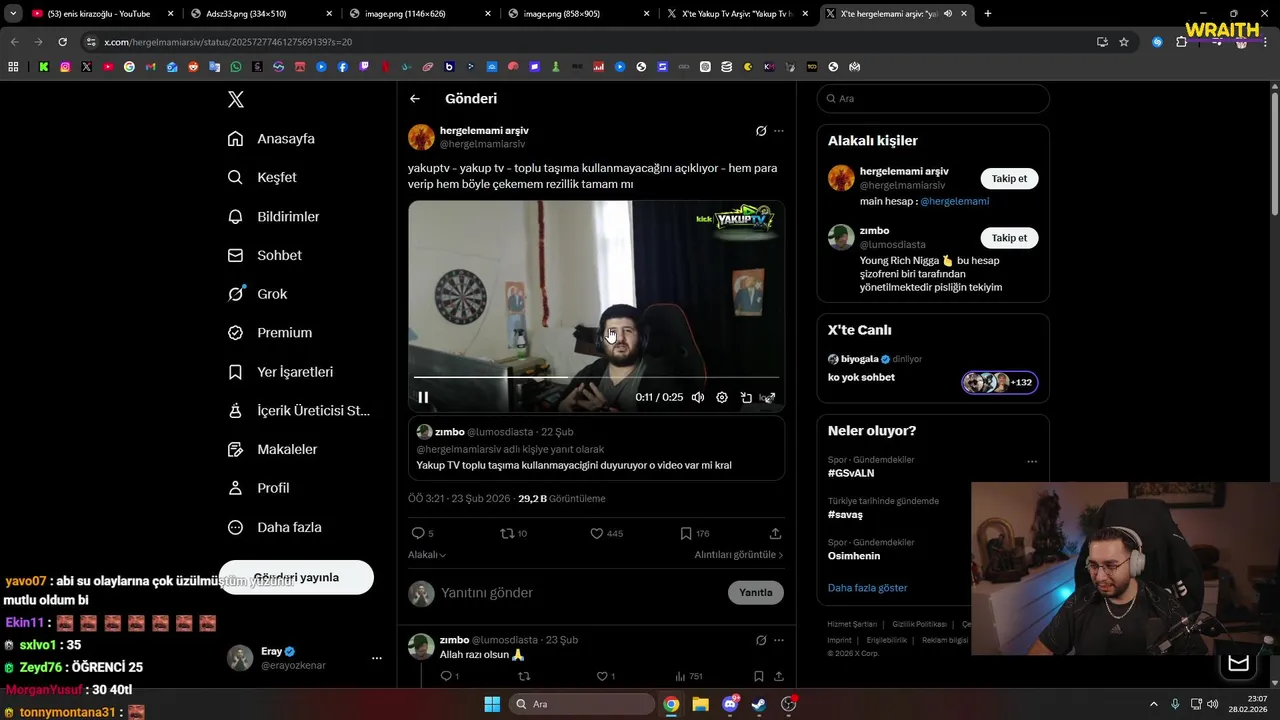Open three-dot menu on zımbo reply

[x=779, y=640]
